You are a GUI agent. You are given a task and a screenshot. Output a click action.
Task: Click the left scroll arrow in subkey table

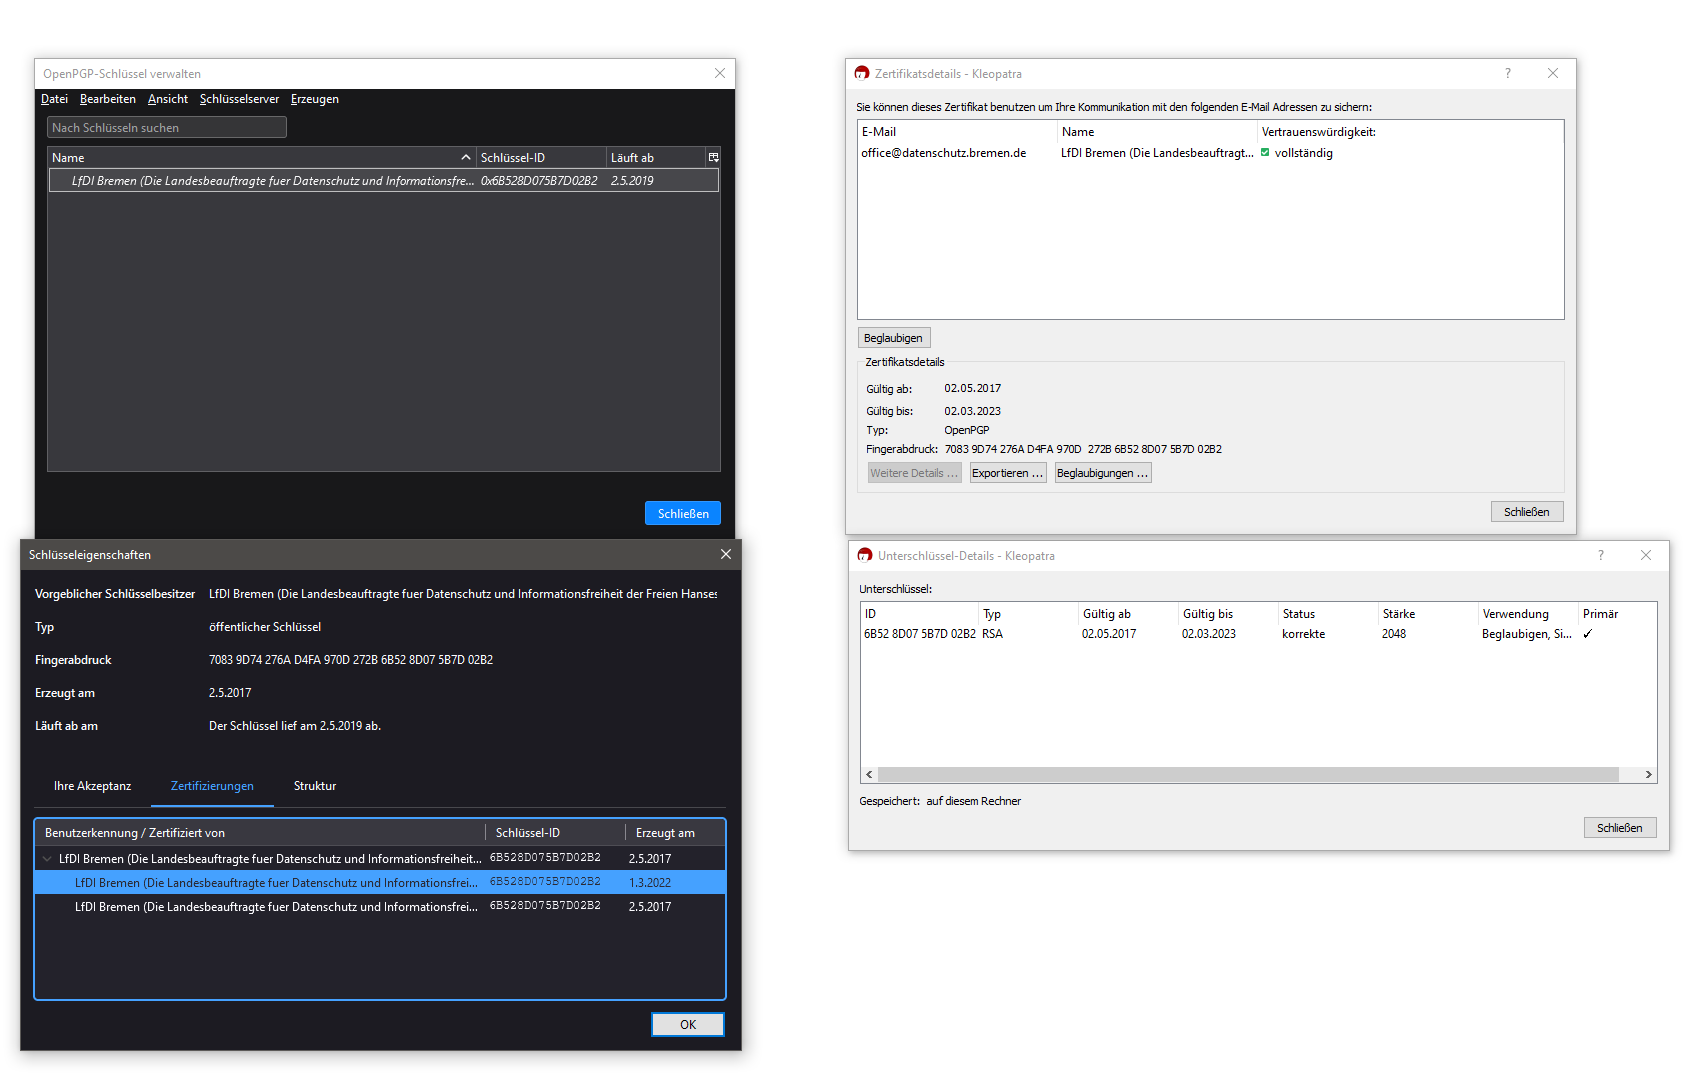pos(869,774)
